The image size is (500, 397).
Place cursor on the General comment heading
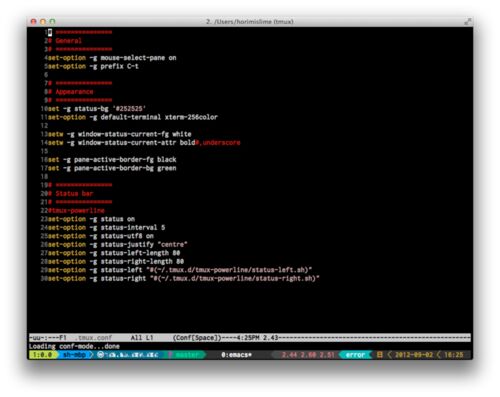coord(68,41)
